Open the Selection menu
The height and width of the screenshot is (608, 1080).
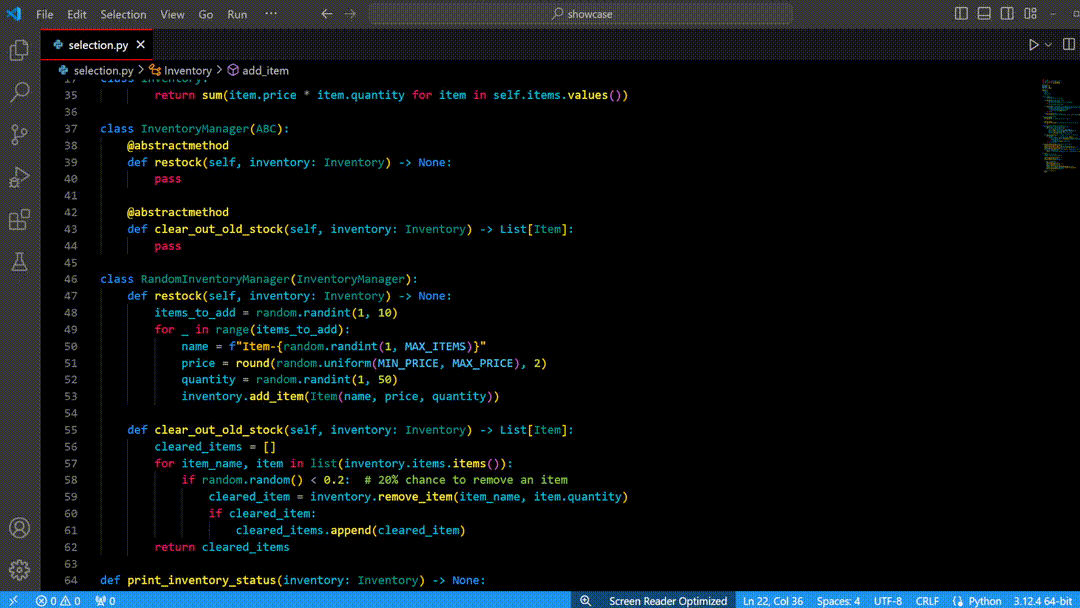coord(123,14)
